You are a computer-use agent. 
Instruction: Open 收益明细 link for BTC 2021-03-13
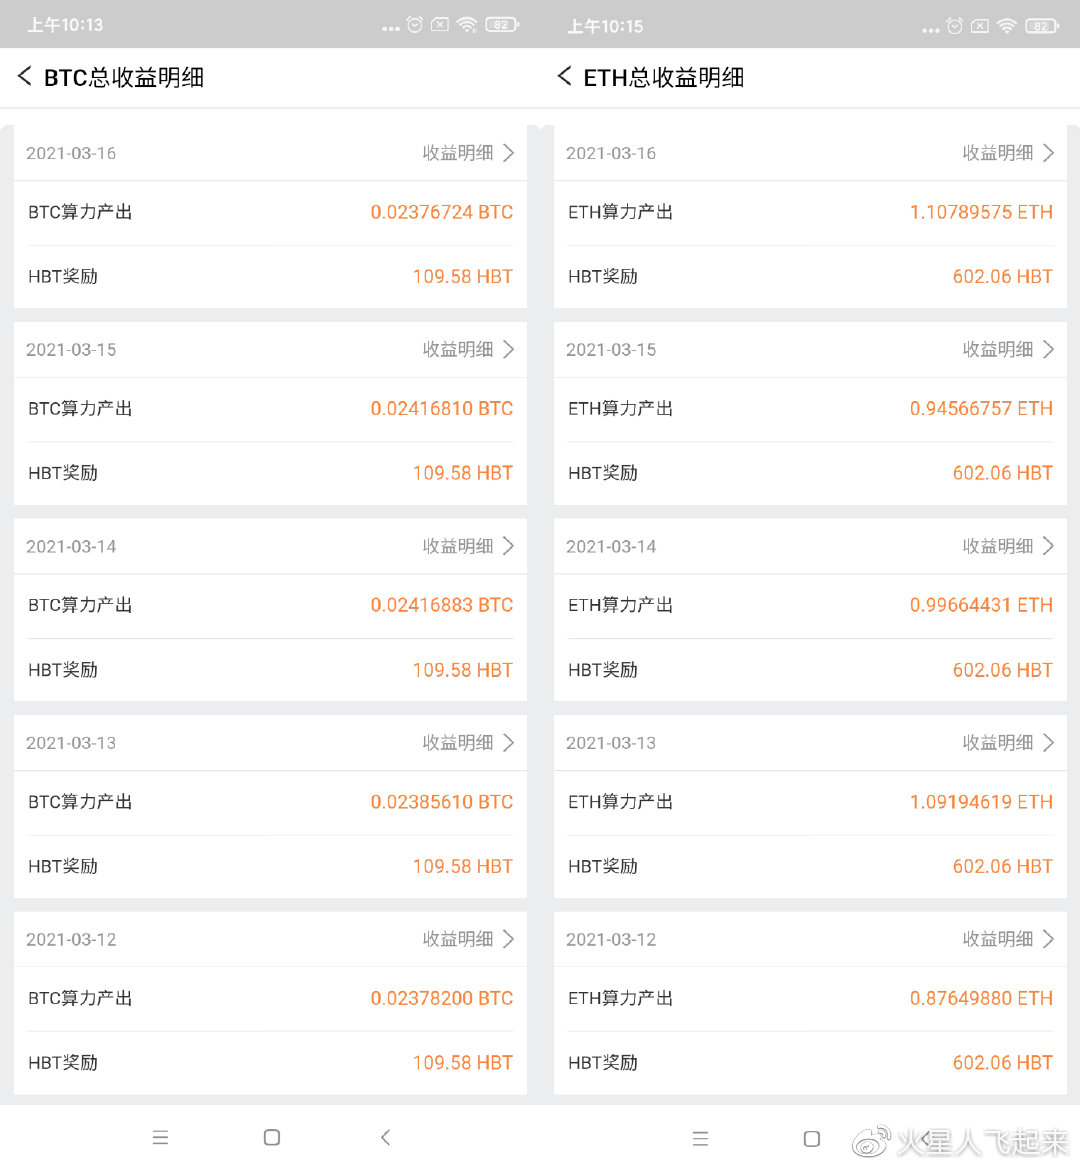pyautogui.click(x=458, y=743)
